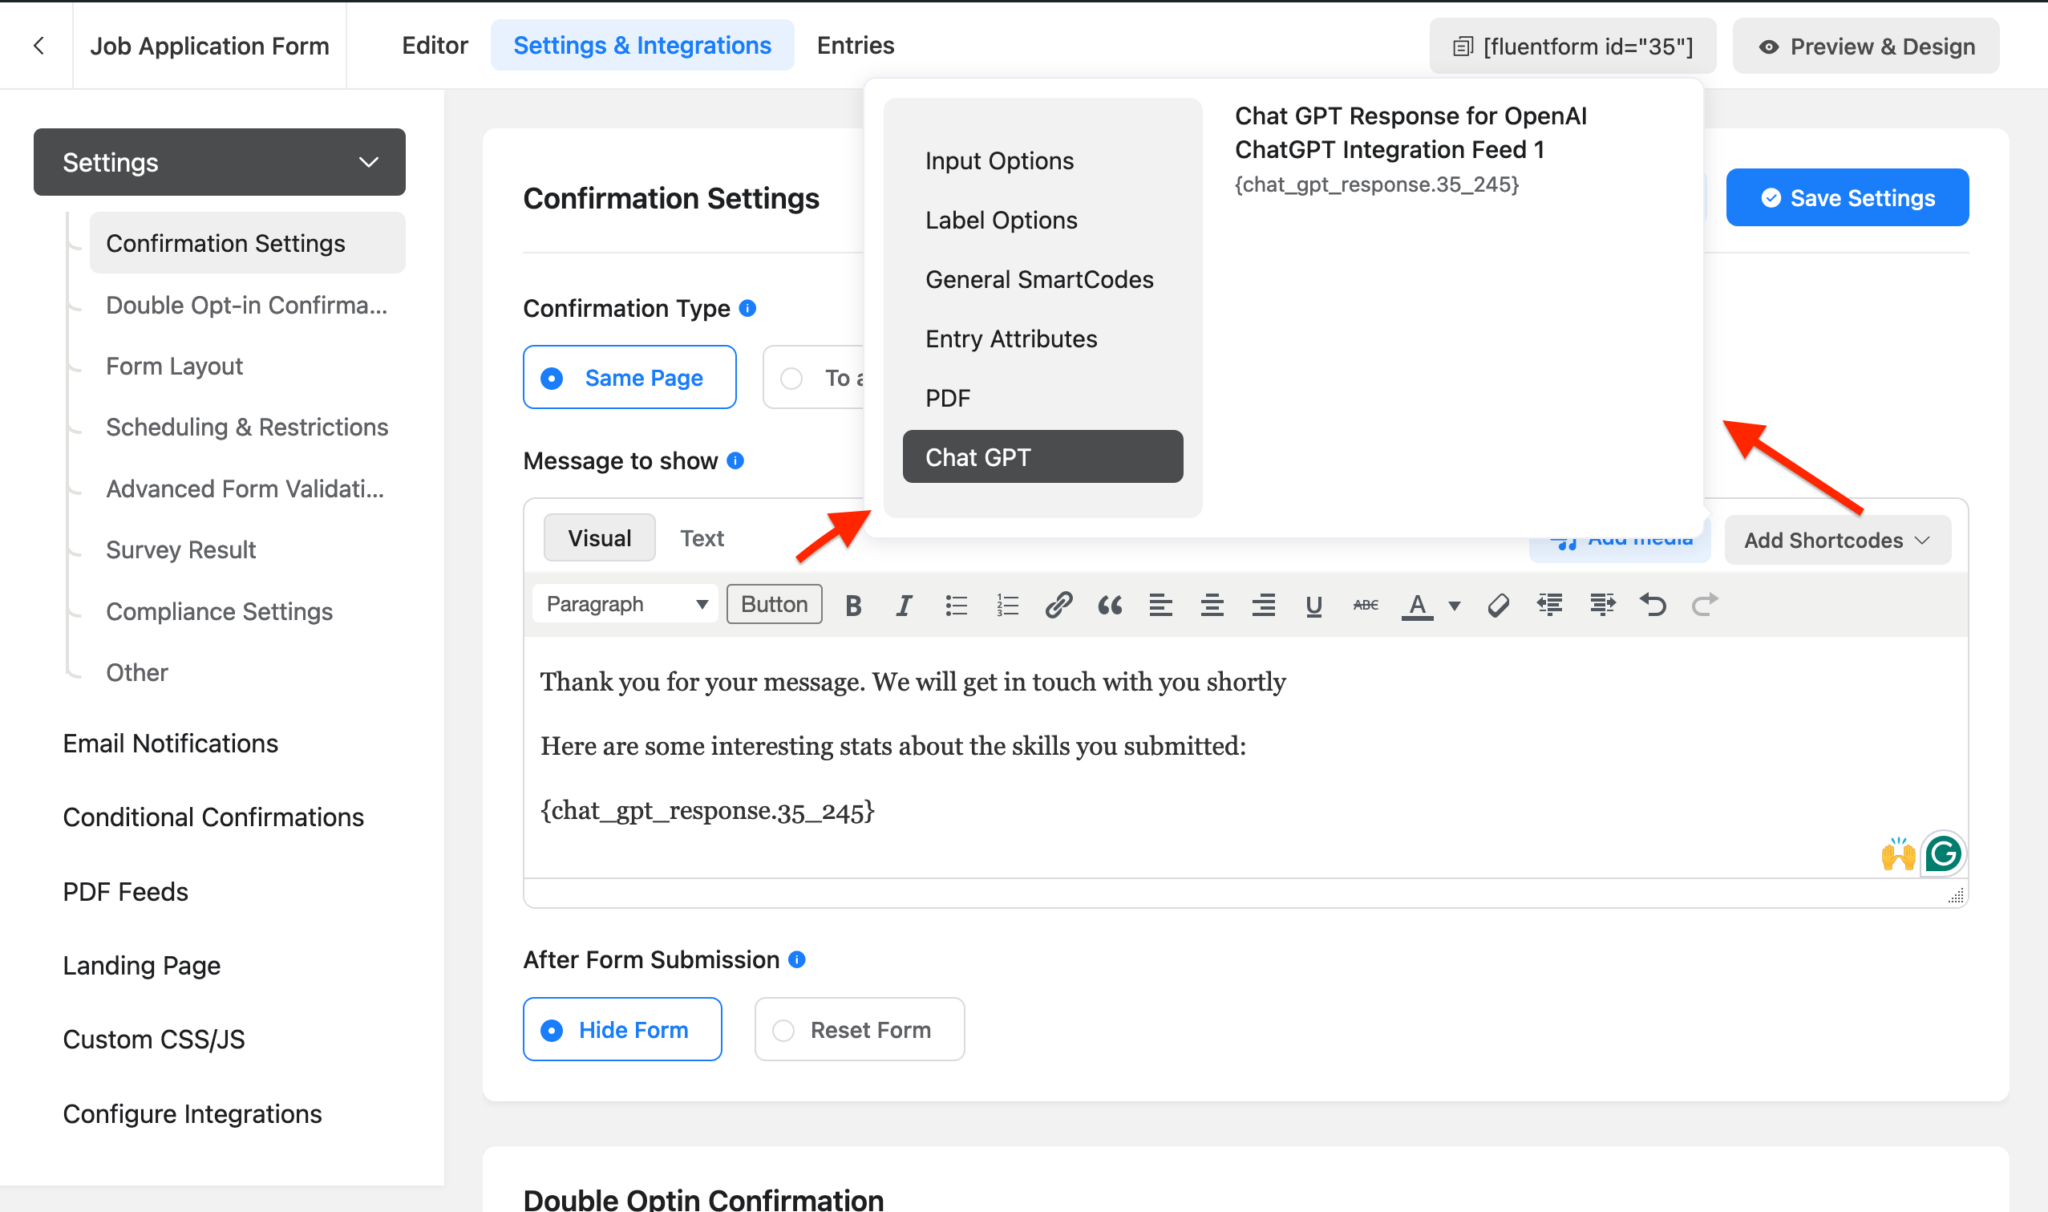
Task: Collapse the Settings sidebar section
Action: tap(368, 161)
